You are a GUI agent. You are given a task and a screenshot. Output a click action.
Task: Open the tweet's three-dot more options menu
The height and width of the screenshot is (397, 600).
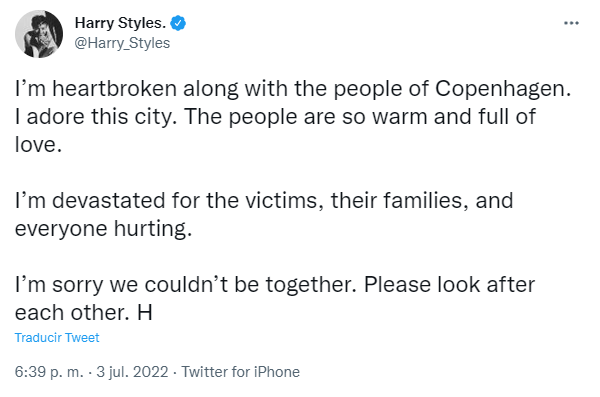tap(571, 23)
